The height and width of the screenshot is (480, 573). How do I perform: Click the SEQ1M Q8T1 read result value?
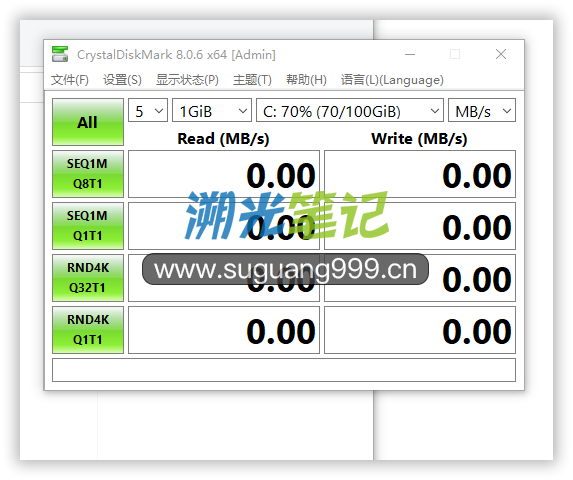(224, 174)
